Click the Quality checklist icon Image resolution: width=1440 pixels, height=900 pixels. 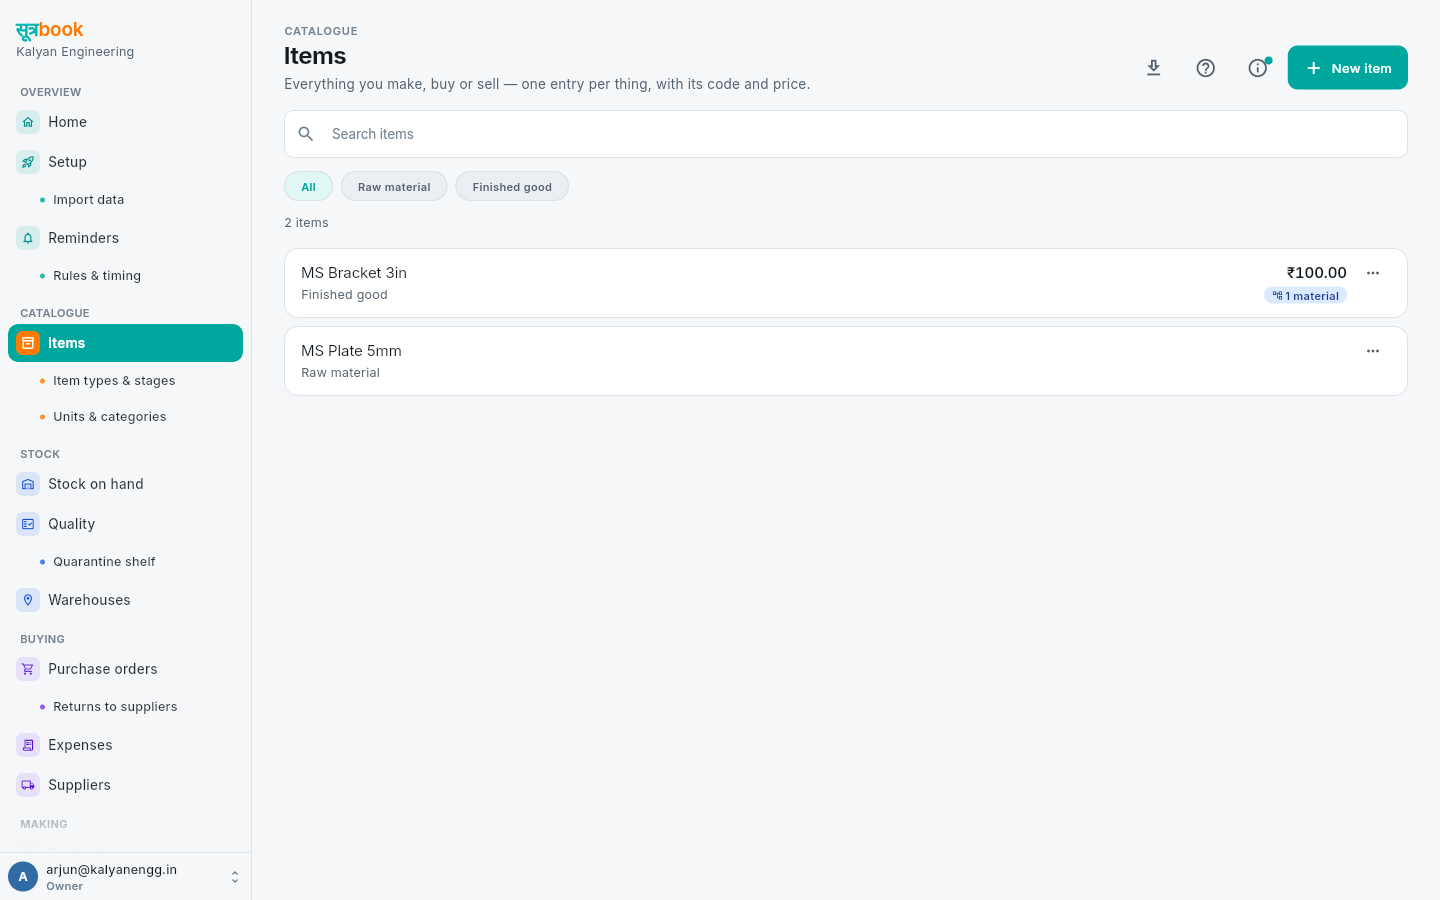pyautogui.click(x=28, y=524)
